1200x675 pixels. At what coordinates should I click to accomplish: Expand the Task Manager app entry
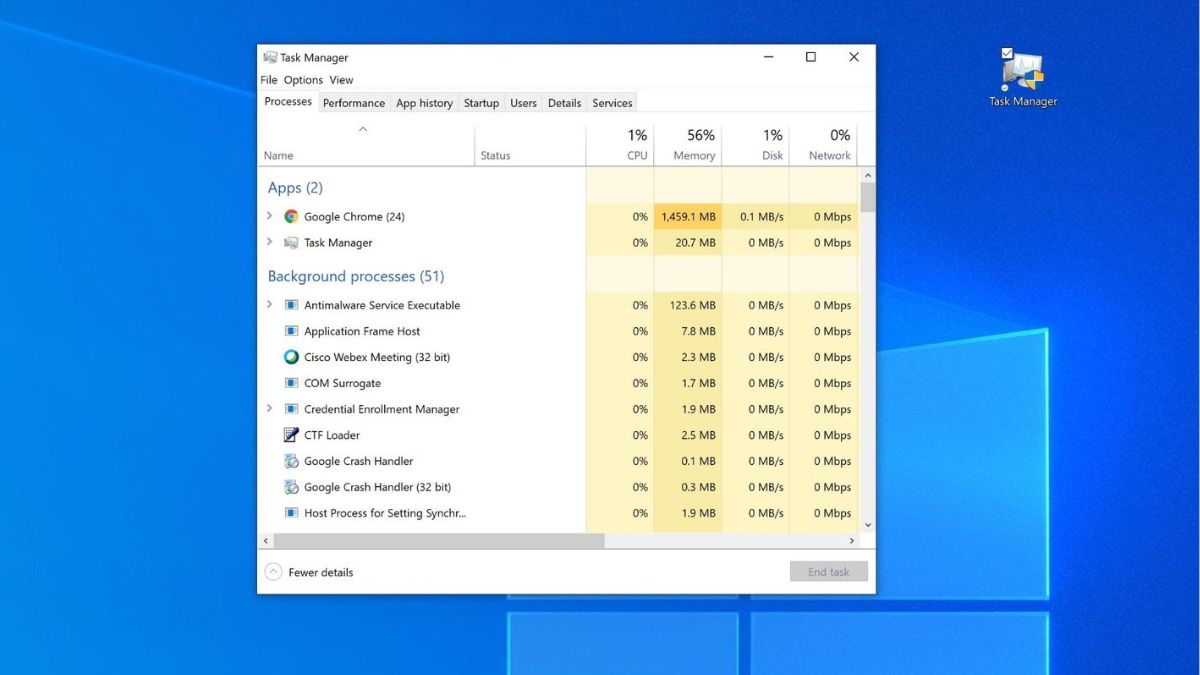(269, 242)
